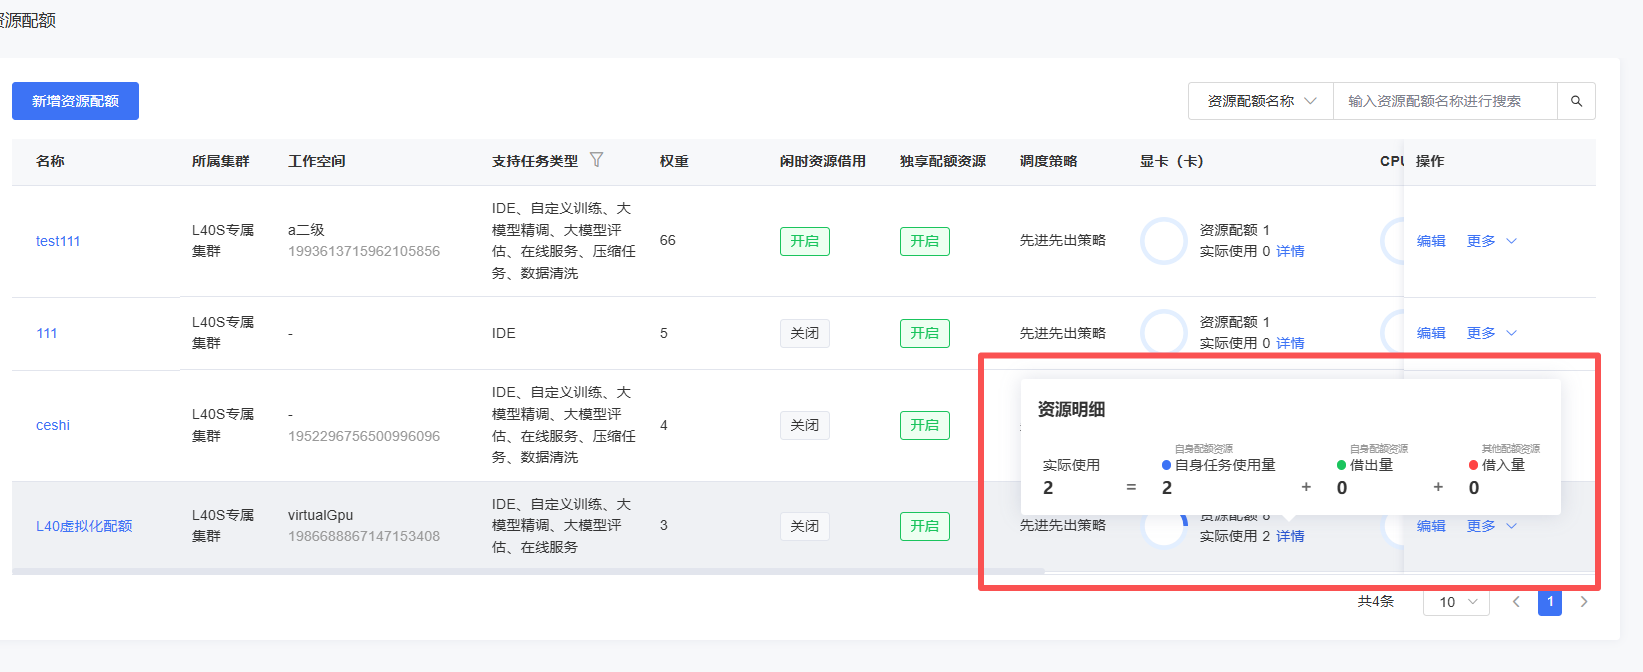Open the test111 quota link
The image size is (1643, 672).
(58, 241)
